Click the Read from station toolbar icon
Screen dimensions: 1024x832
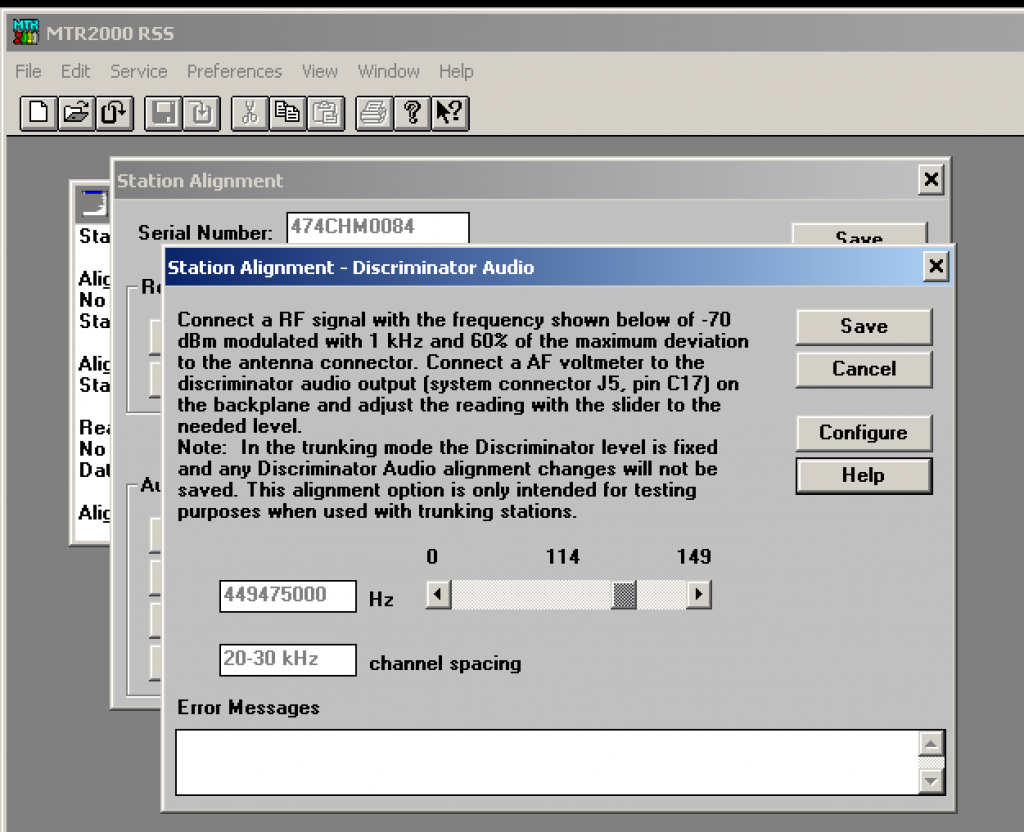[115, 114]
